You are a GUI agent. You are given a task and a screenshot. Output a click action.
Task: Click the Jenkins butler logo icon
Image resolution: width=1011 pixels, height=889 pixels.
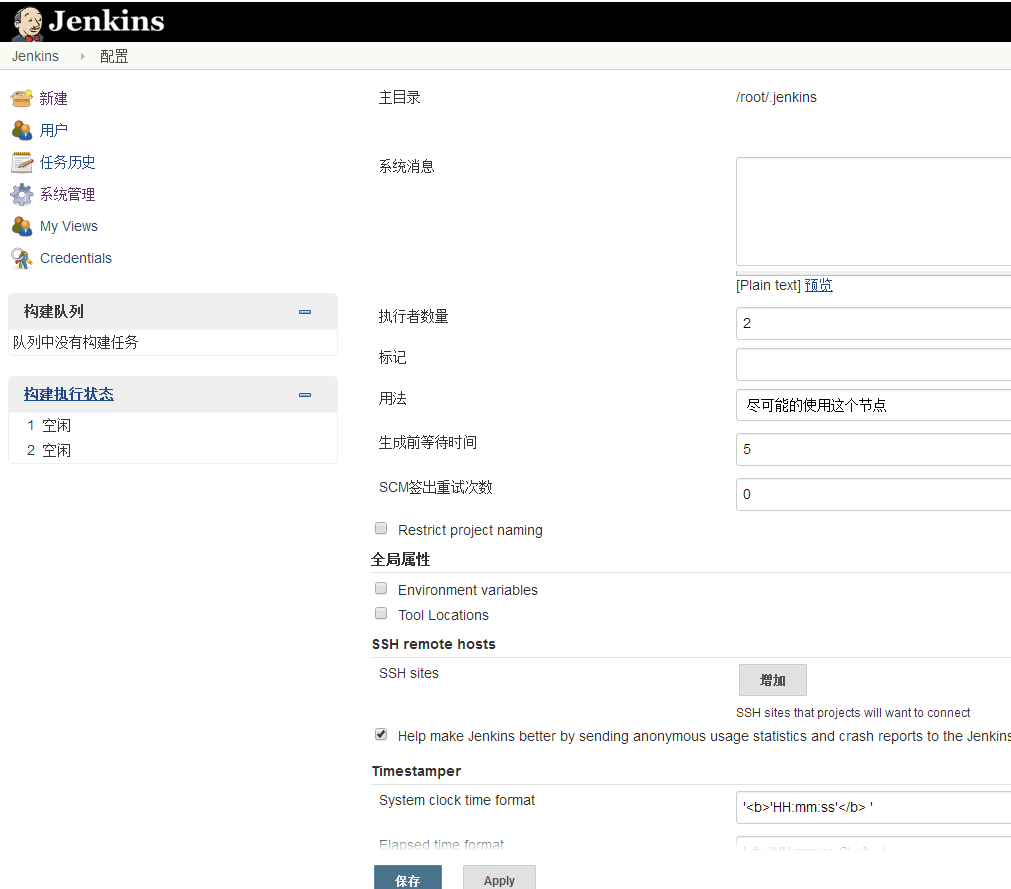click(x=27, y=23)
